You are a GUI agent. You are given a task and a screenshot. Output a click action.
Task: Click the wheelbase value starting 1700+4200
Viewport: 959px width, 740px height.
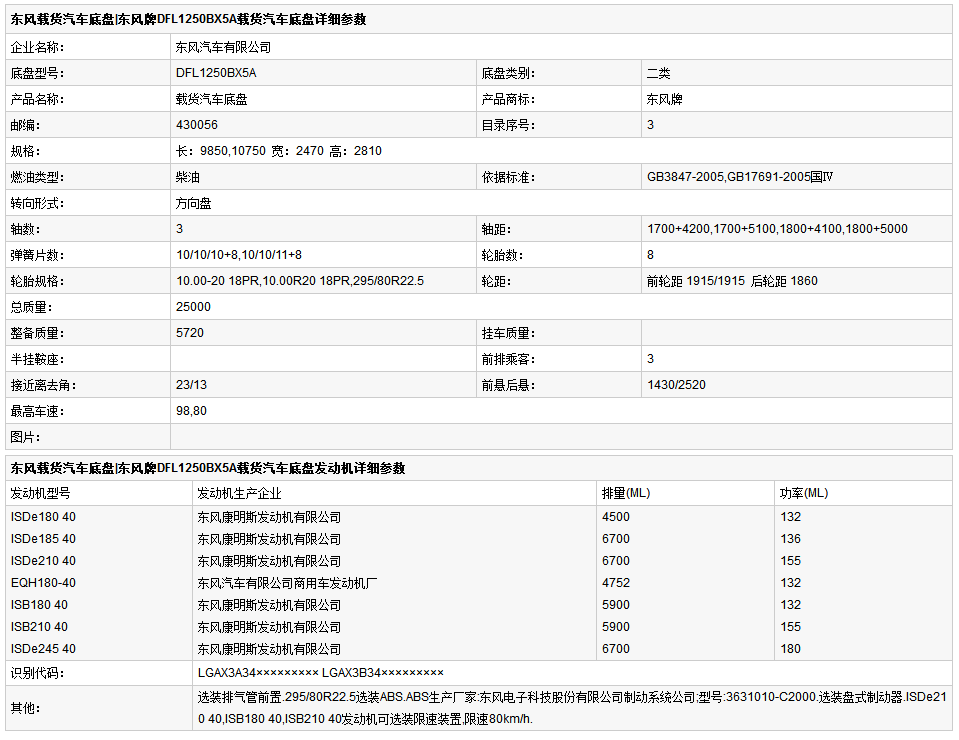(x=777, y=229)
